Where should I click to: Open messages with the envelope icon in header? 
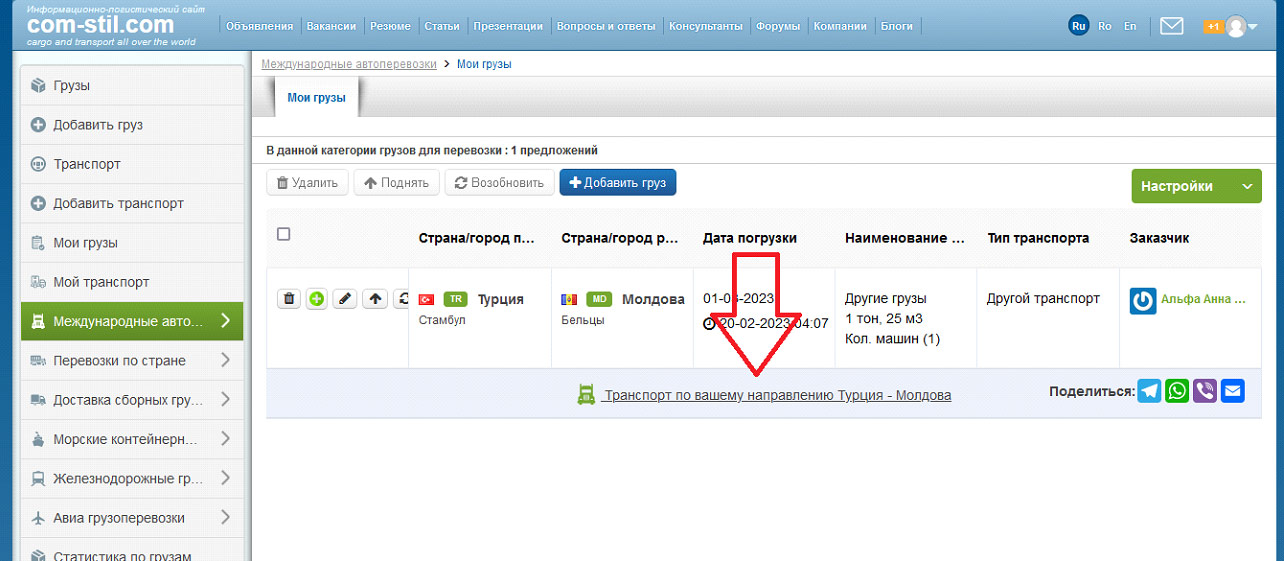pyautogui.click(x=1172, y=26)
